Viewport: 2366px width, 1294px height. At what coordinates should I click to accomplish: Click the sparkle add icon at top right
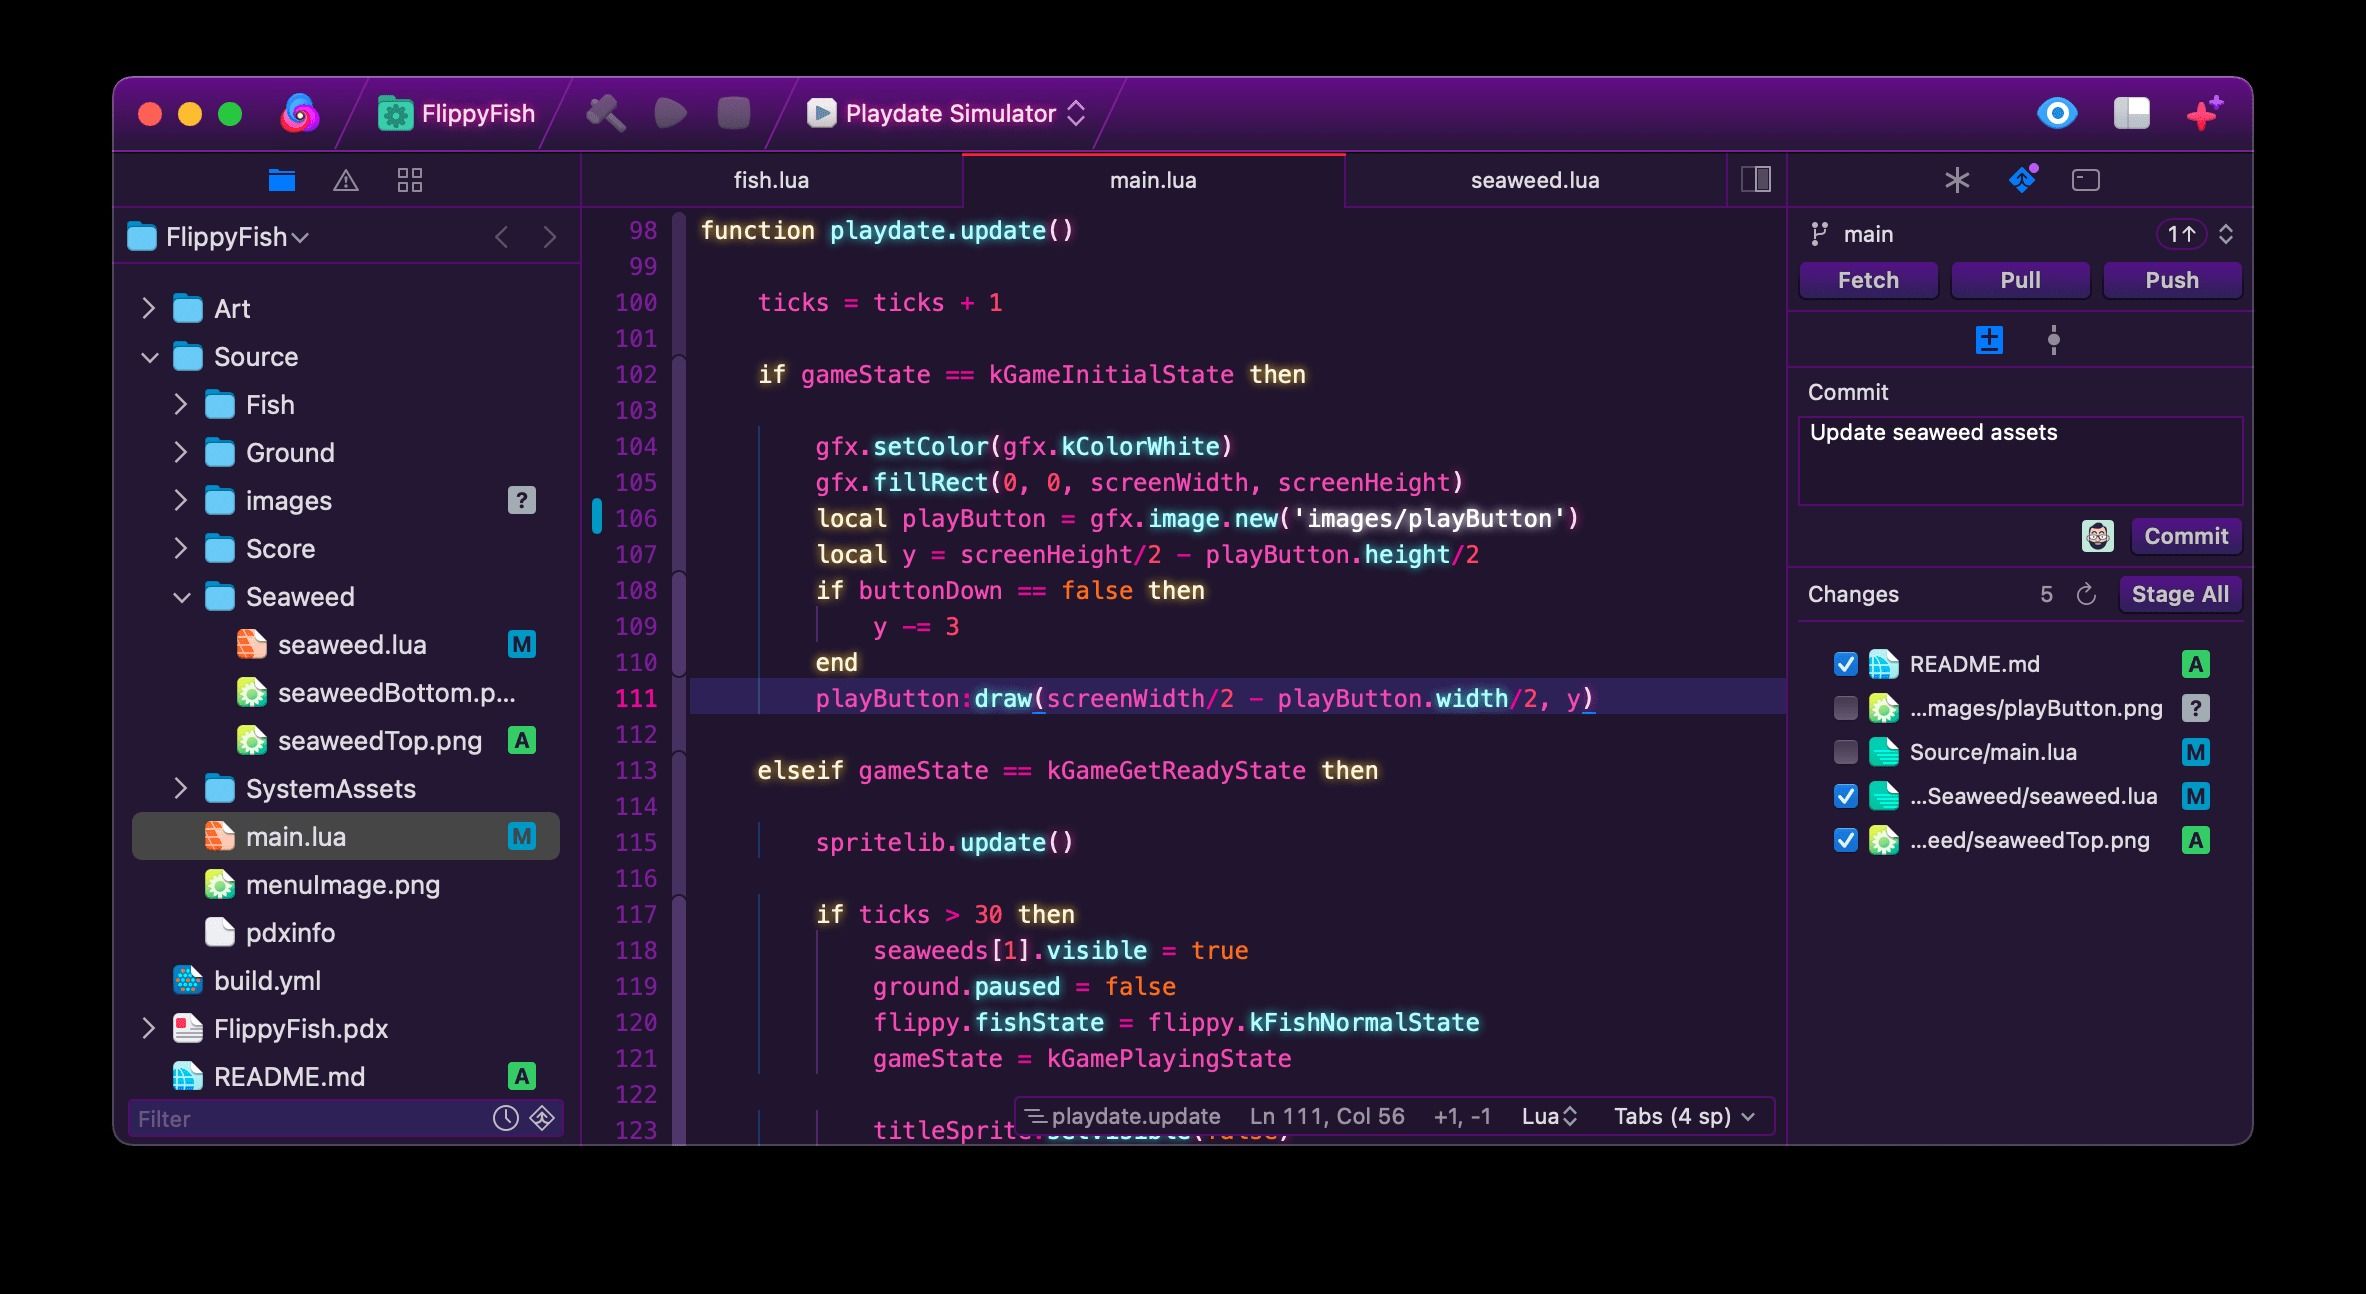click(2204, 113)
